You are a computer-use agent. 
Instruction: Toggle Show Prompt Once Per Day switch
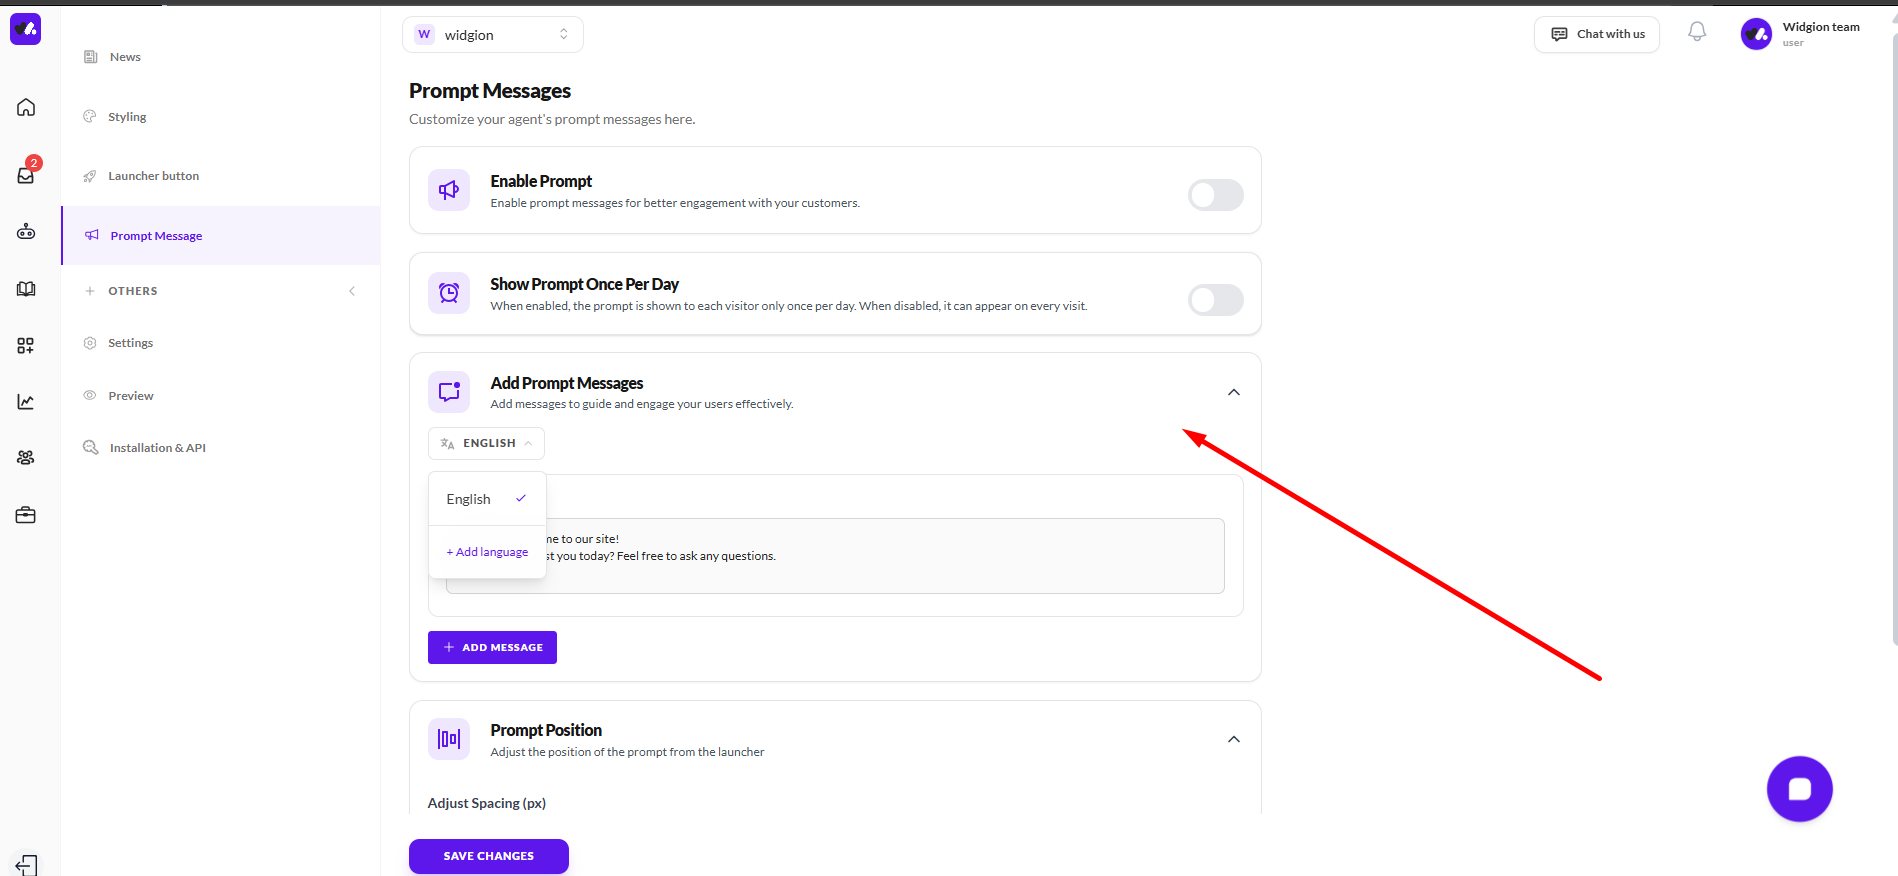click(1215, 299)
